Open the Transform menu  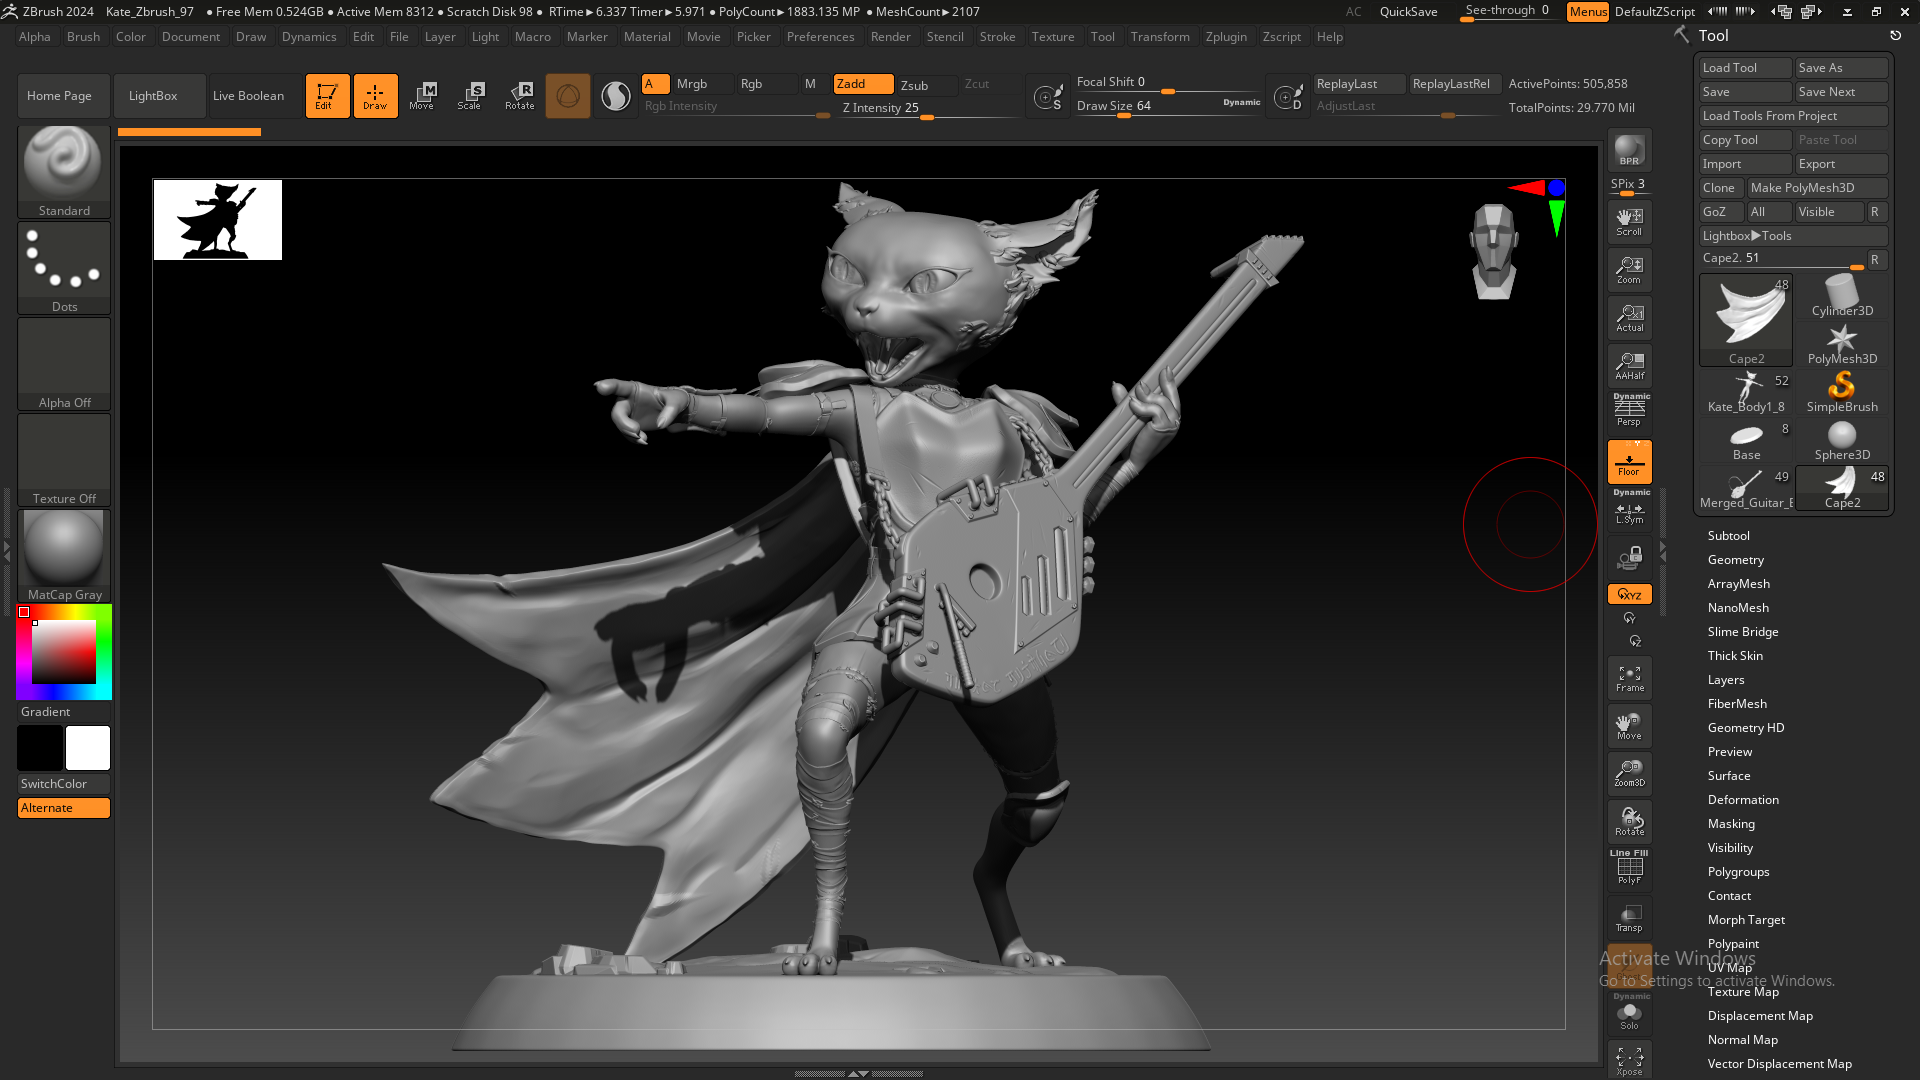tap(1160, 37)
